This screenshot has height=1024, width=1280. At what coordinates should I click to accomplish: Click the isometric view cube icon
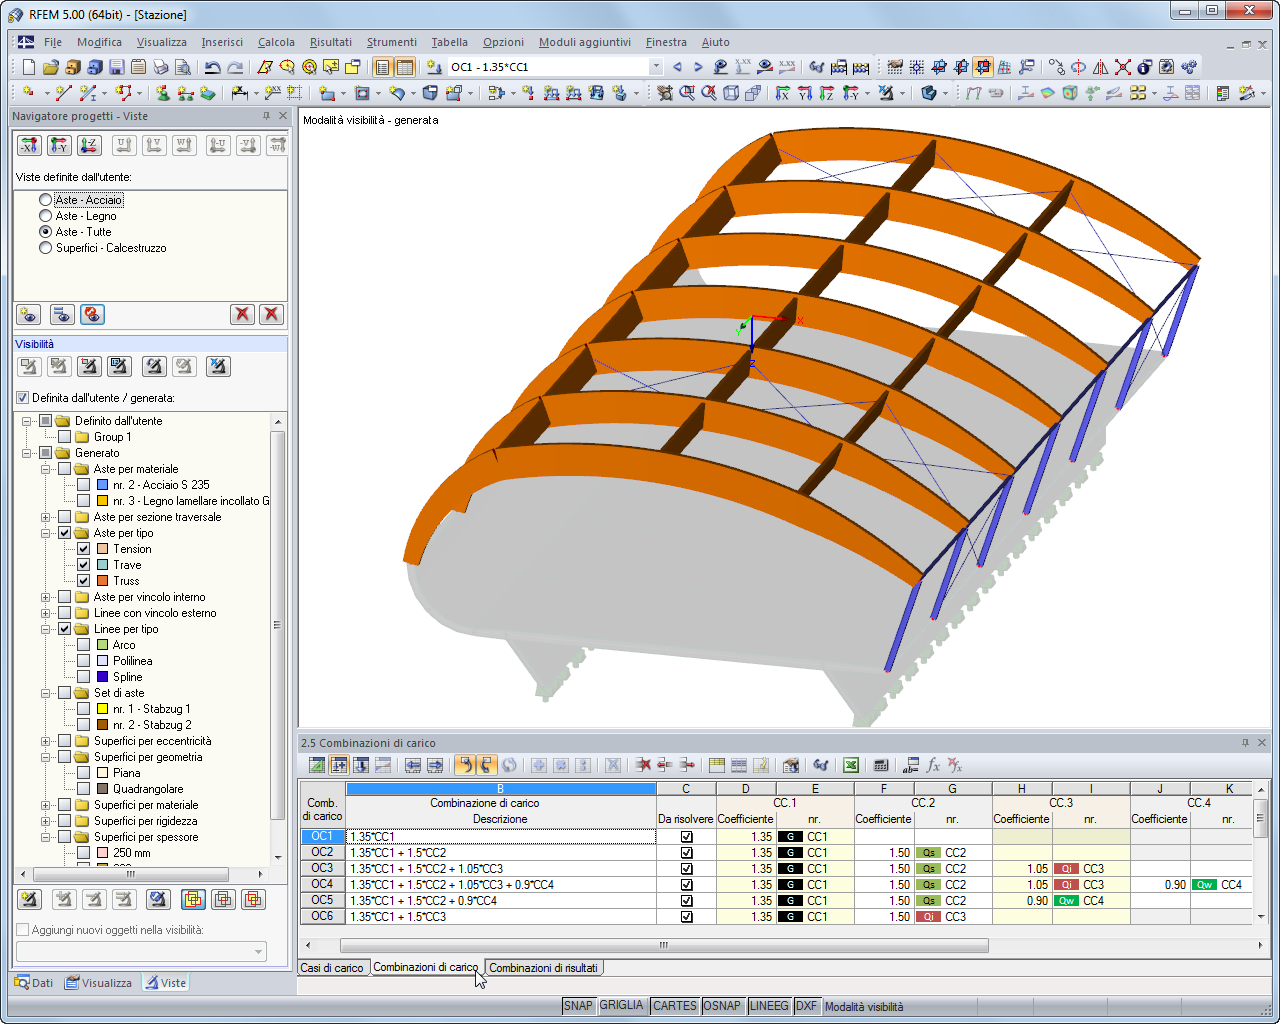click(731, 93)
